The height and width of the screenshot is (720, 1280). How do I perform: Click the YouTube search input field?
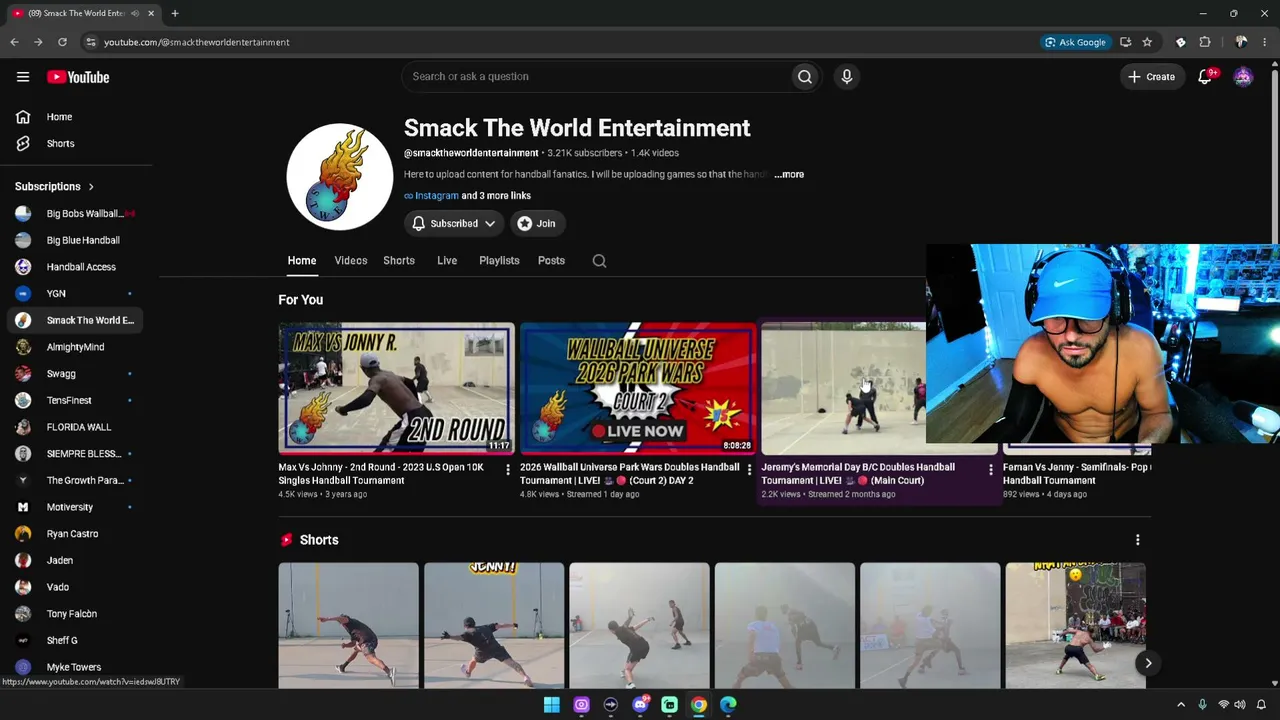(595, 77)
